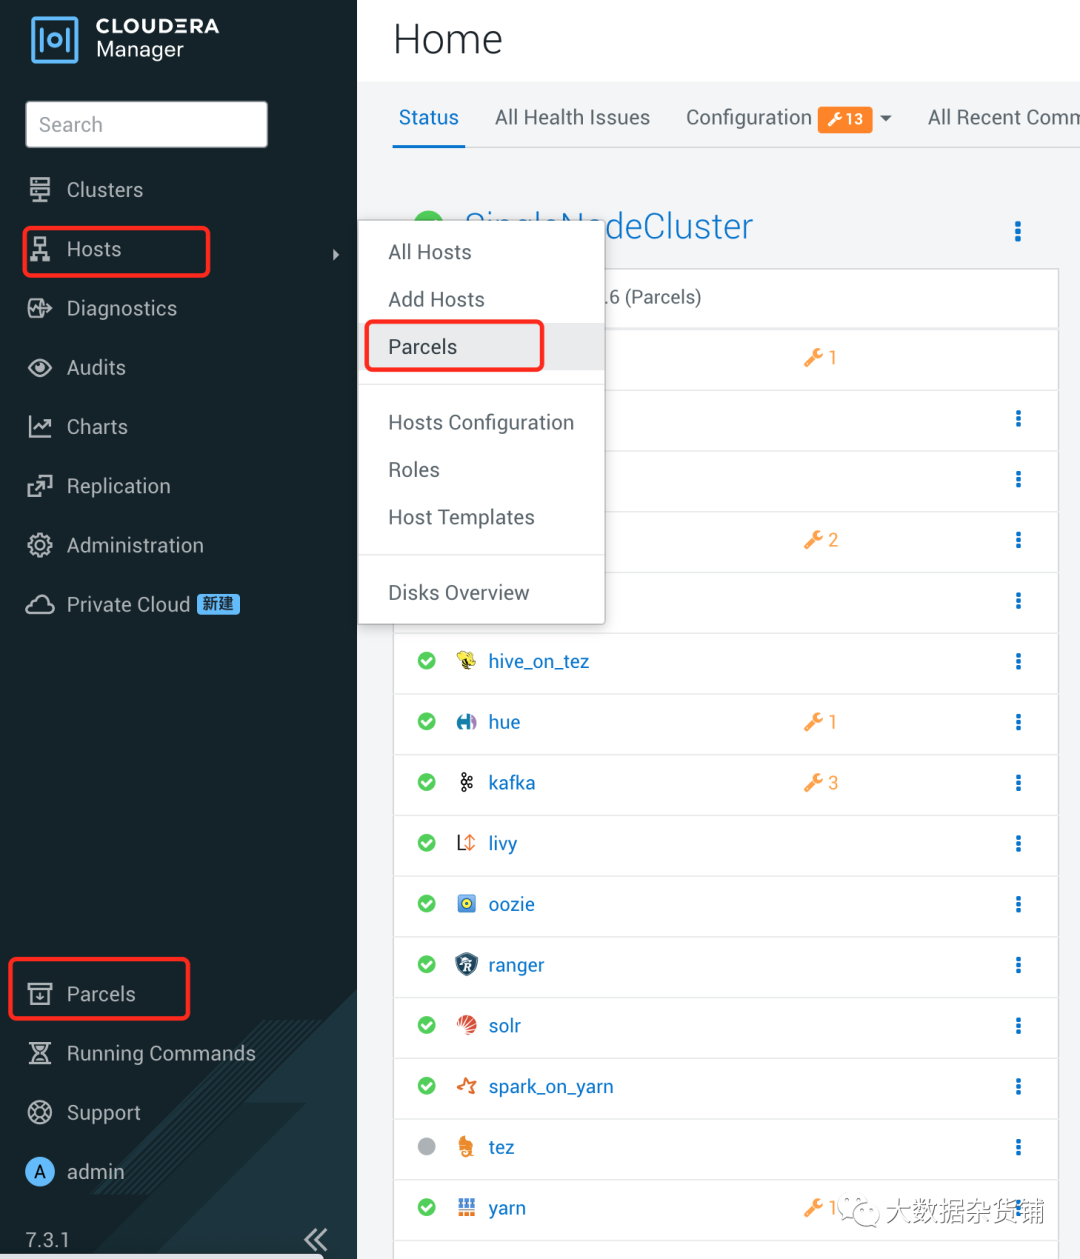Open the tez service link
This screenshot has width=1080, height=1259.
click(x=501, y=1147)
